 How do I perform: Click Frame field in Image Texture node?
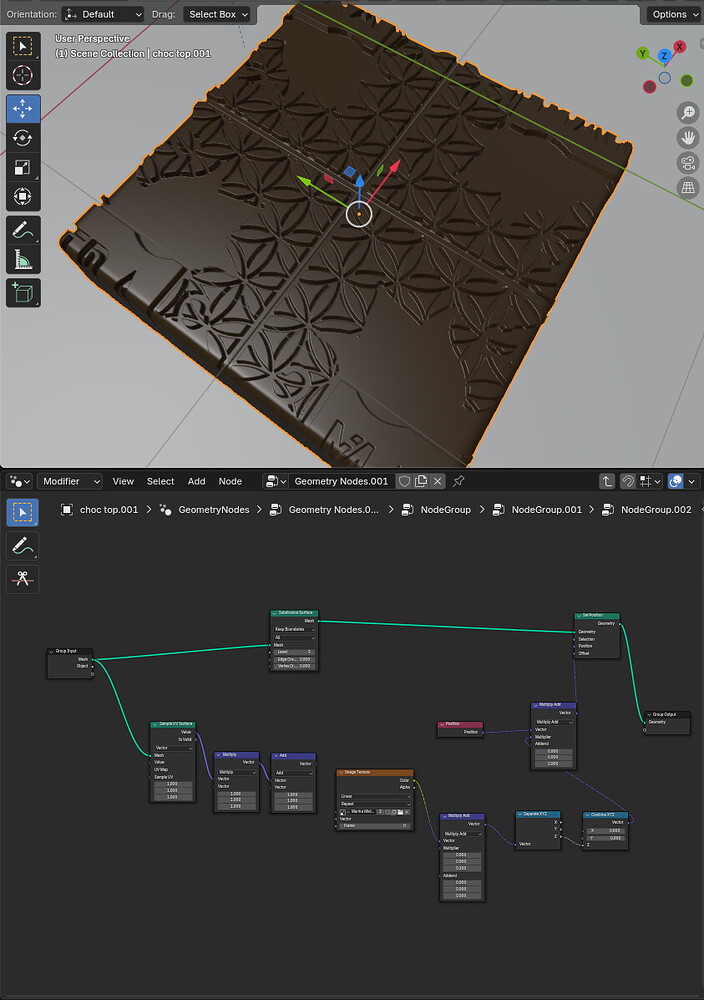pos(375,826)
